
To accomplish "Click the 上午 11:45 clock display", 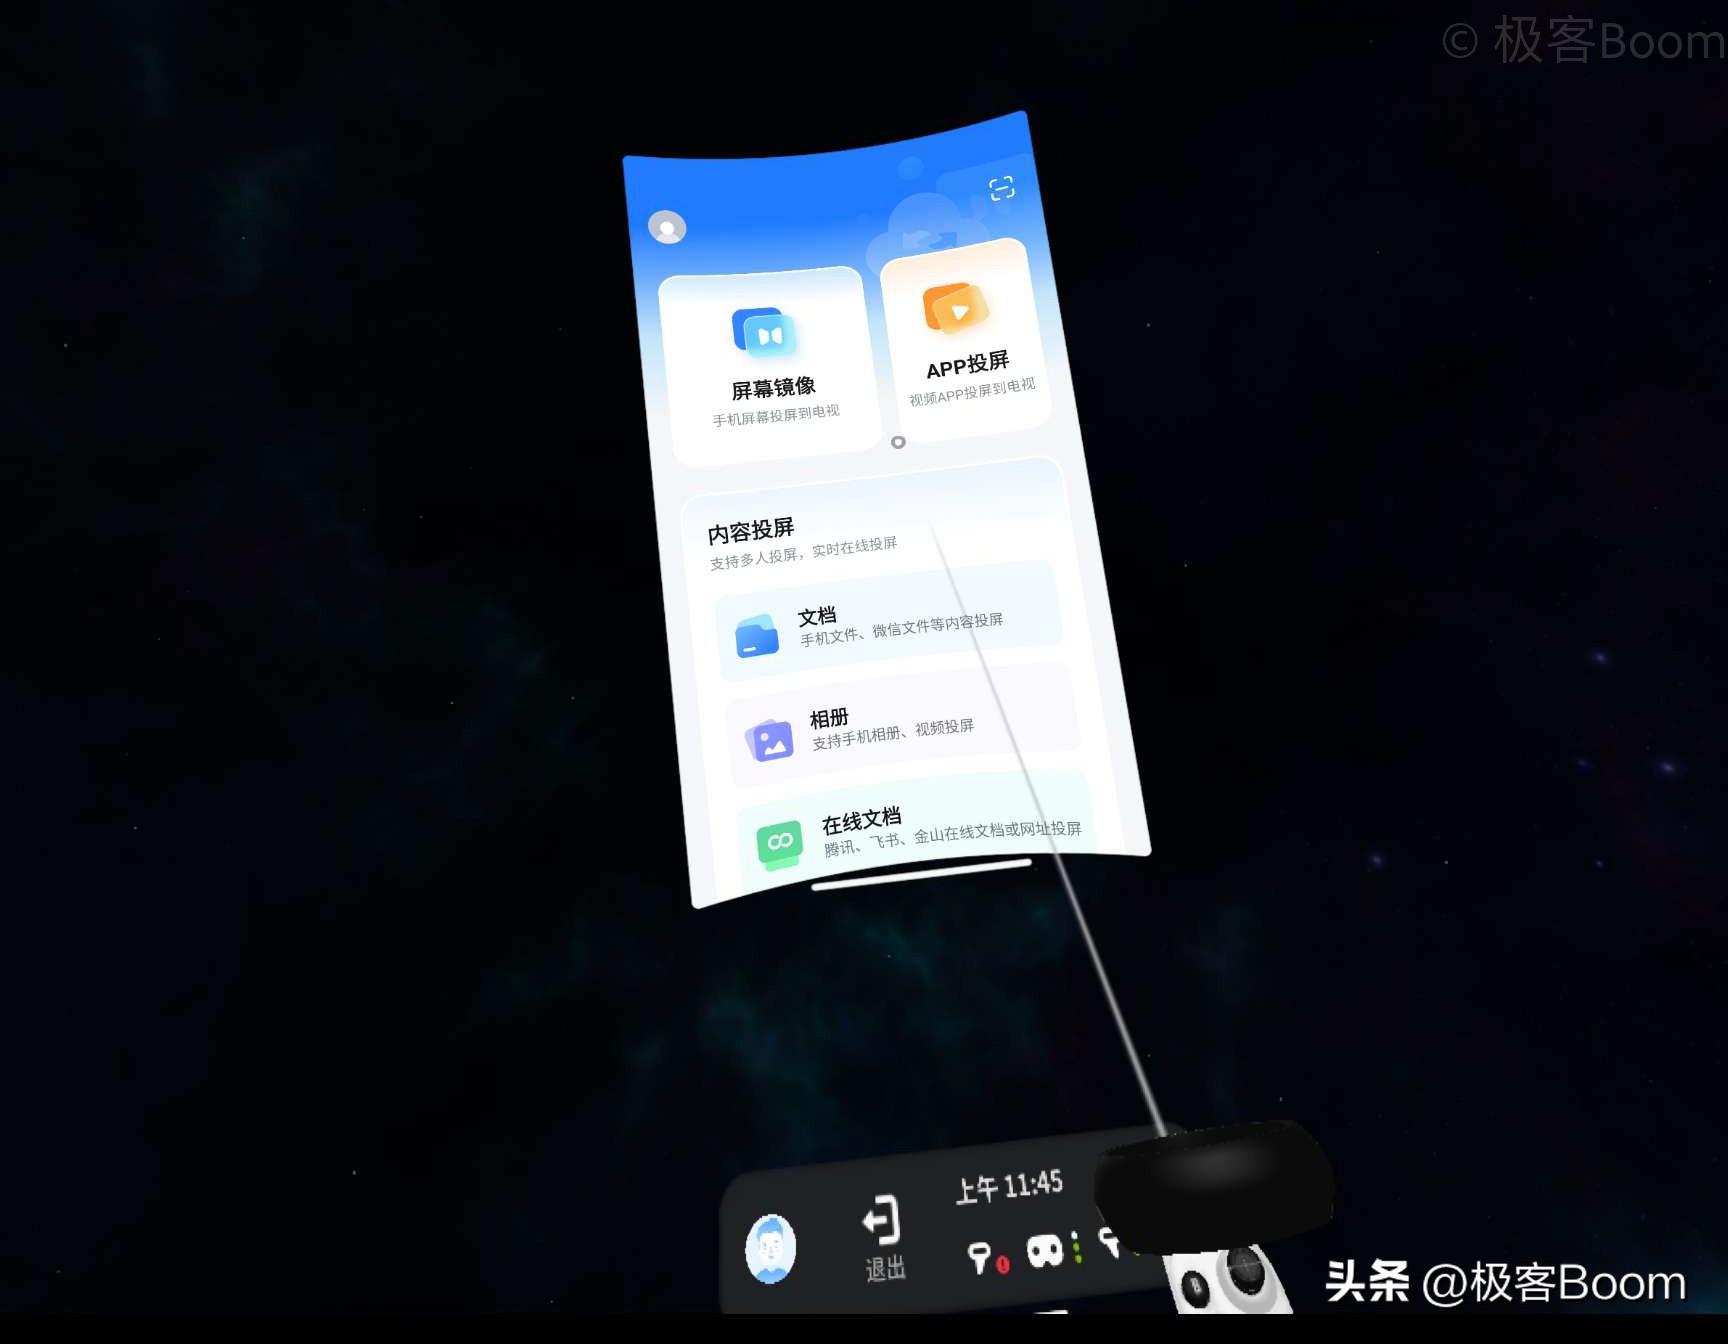I will [x=1009, y=1187].
